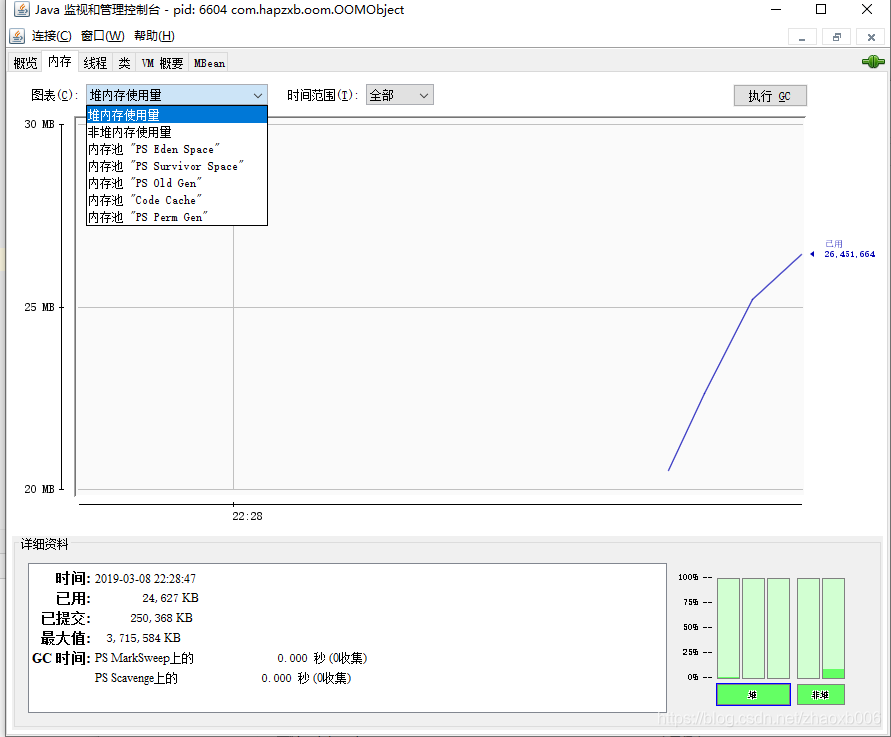Screen dimensions: 891x737
Task: Choose 内存池 "PS Perm Gen" option
Action: click(177, 217)
